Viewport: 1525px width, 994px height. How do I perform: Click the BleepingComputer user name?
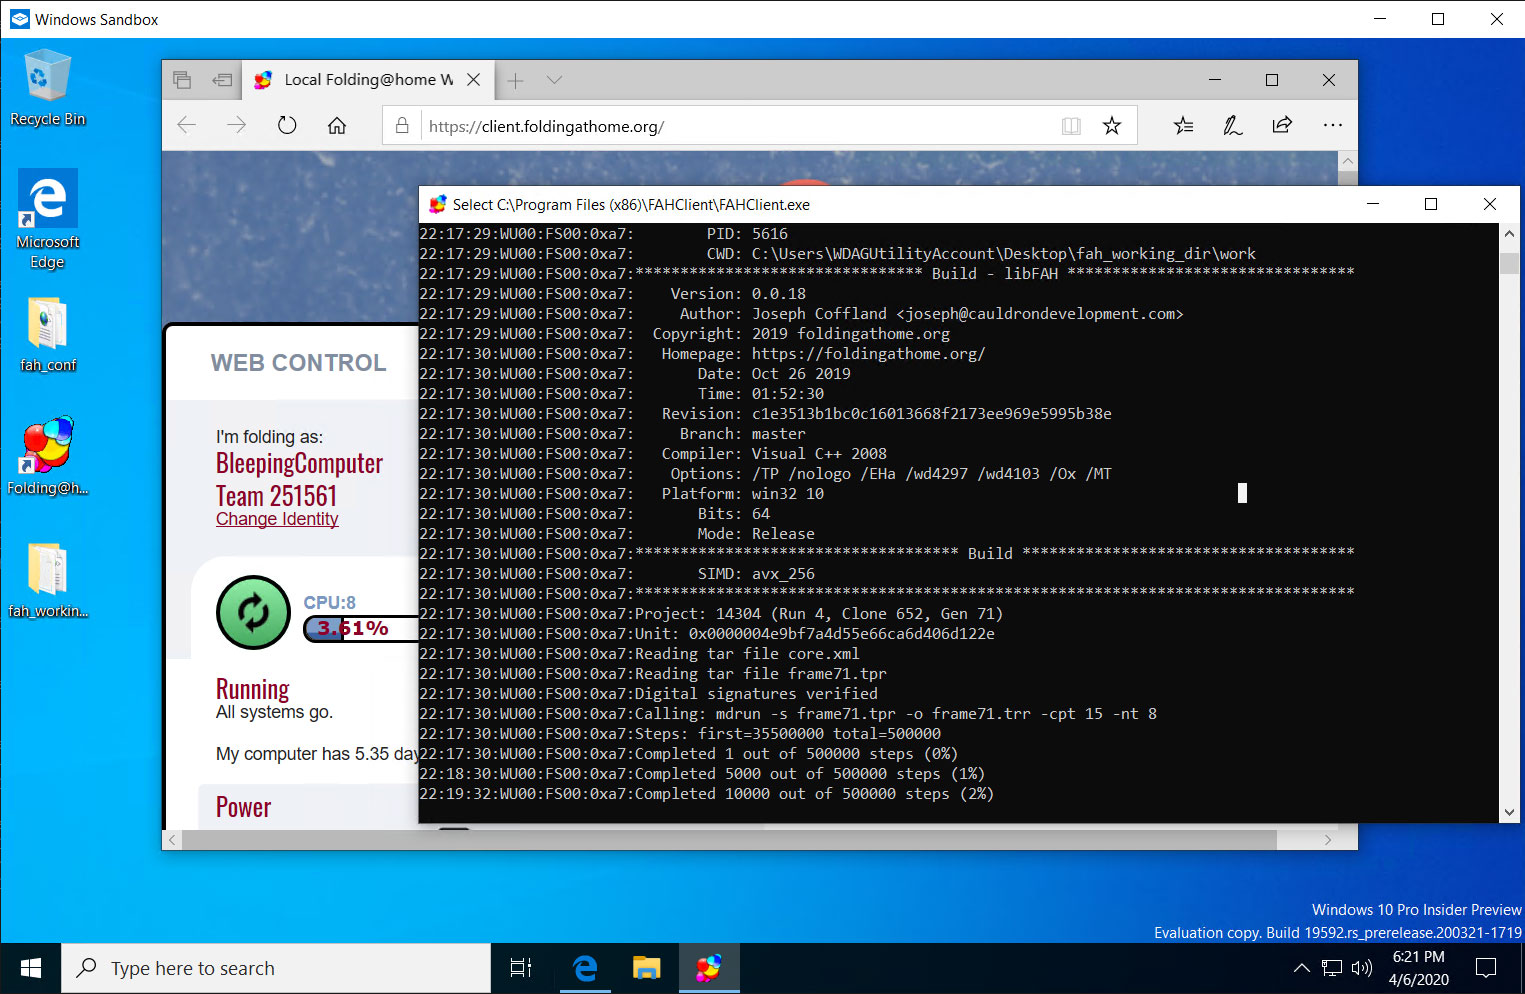coord(299,463)
